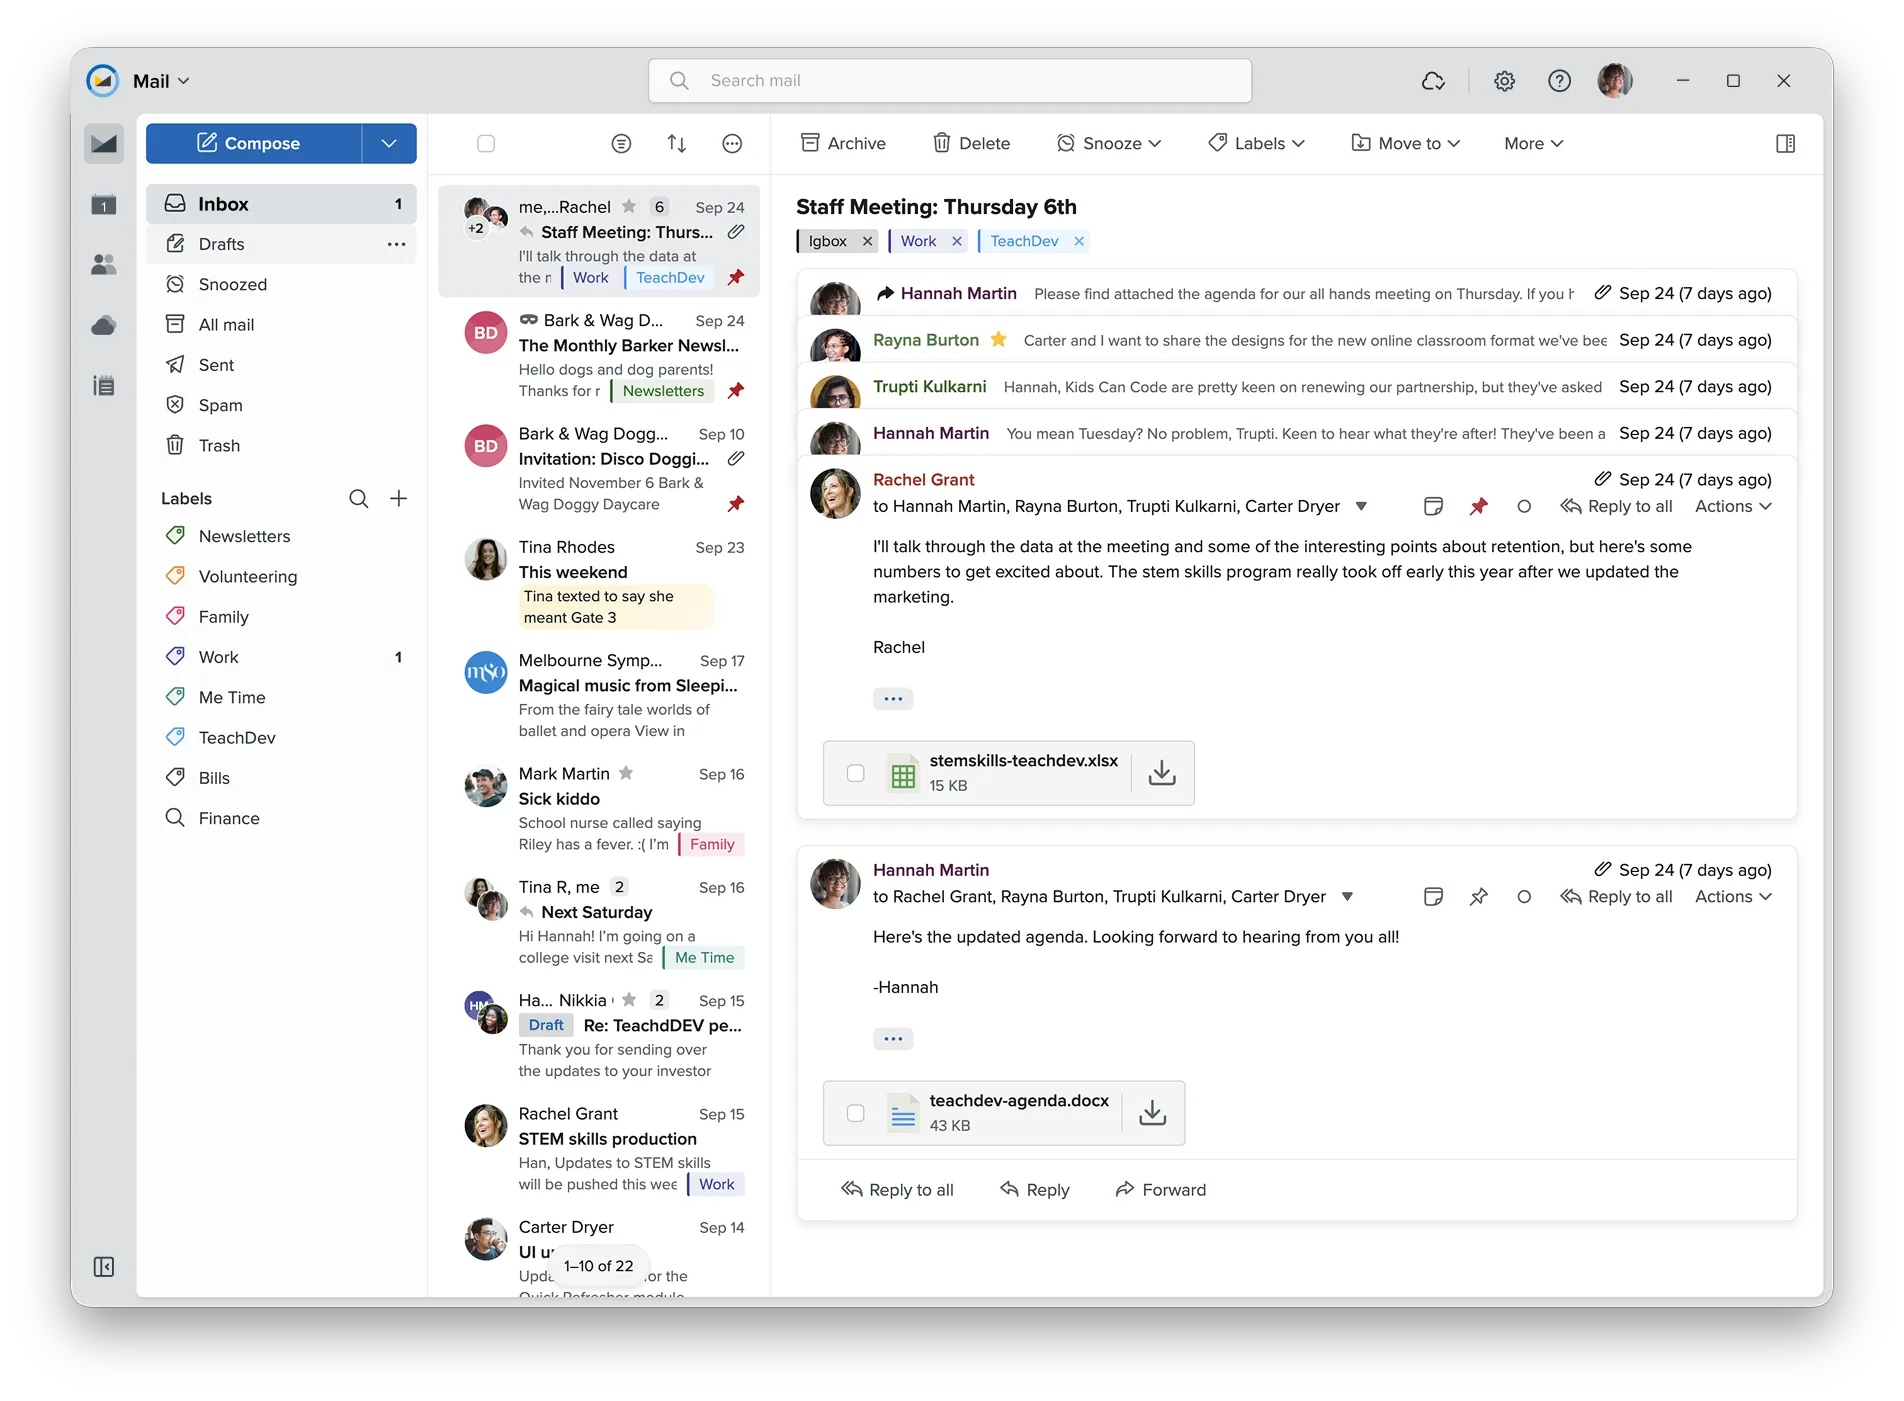Viewport: 1904px width, 1401px height.
Task: Remove the TeachDev label from conversation
Action: (1079, 241)
